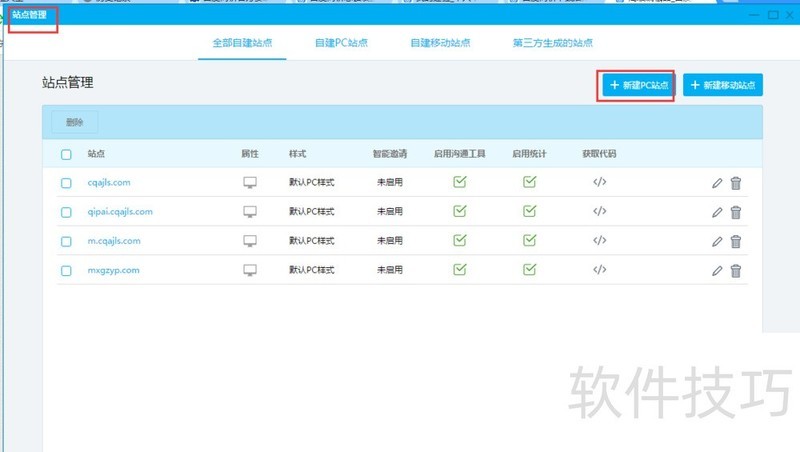The image size is (800, 452).
Task: Check the box beside cqajls.com
Action: coord(66,183)
